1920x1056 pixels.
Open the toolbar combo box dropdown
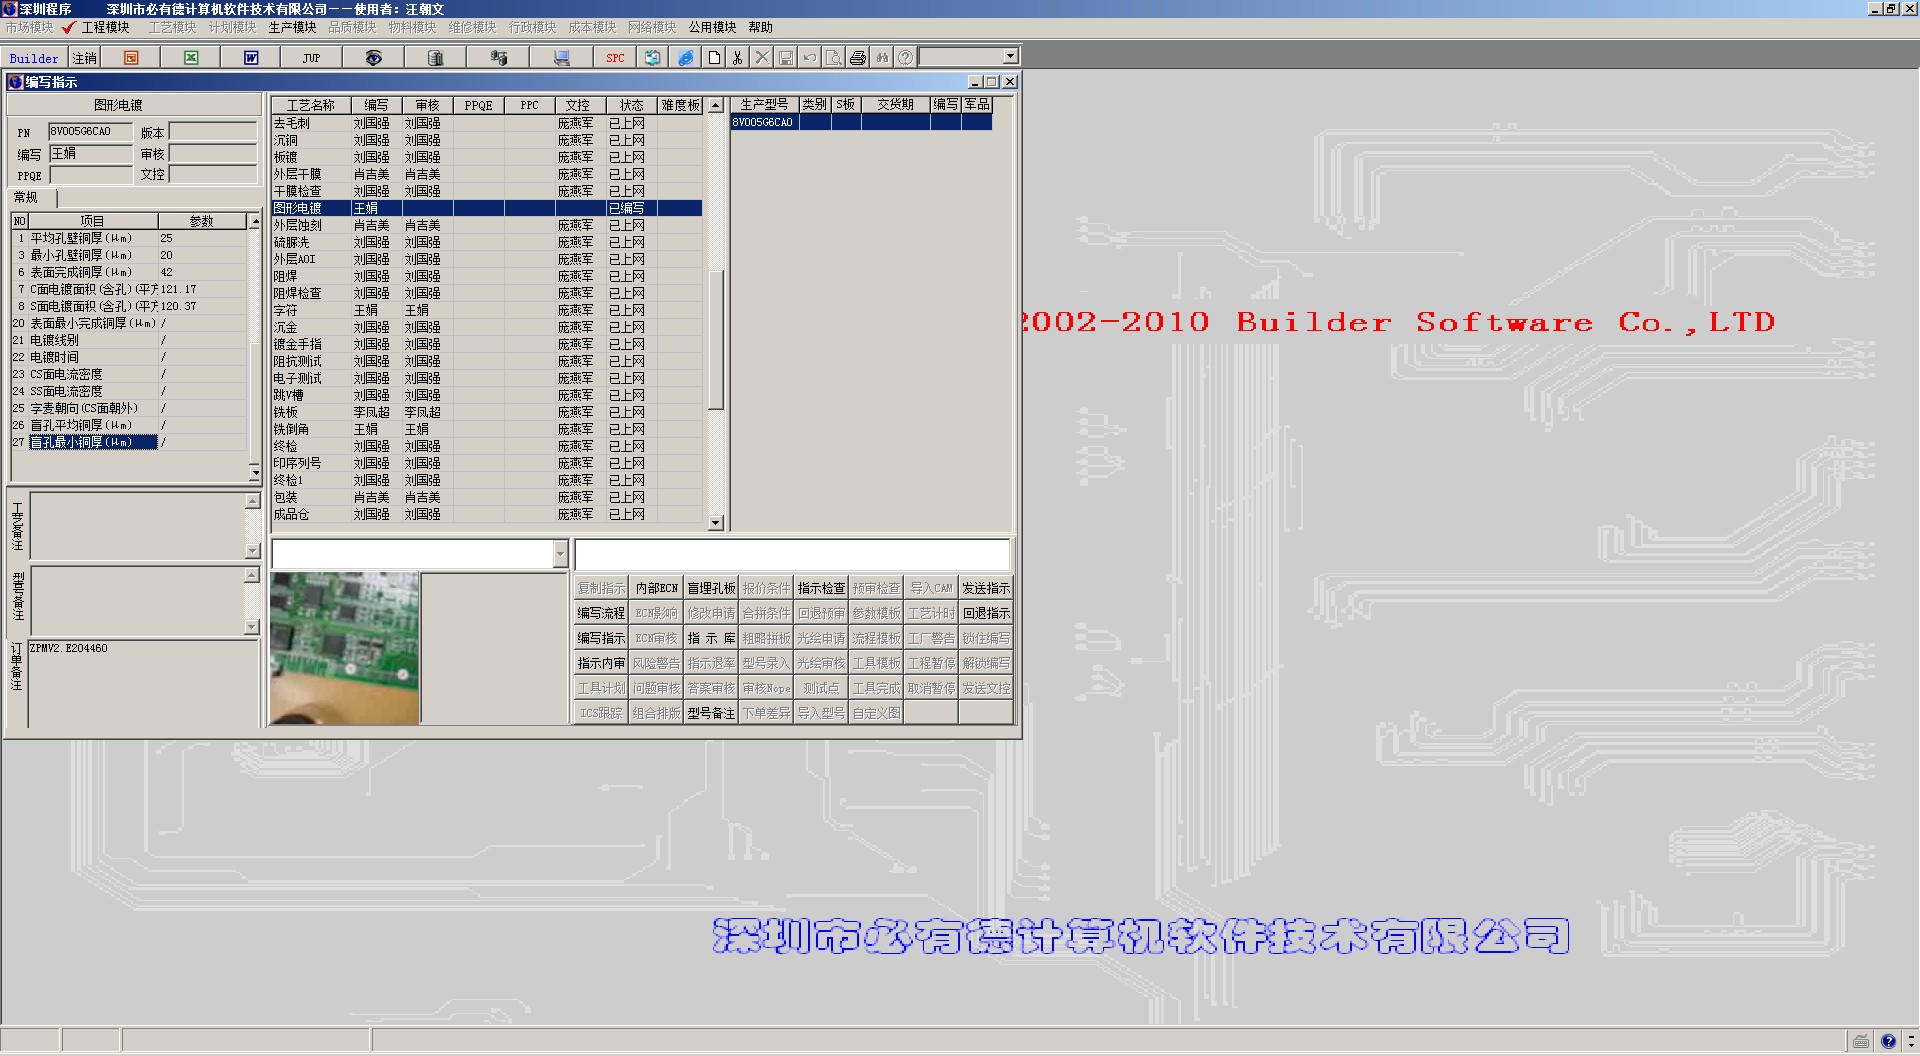tap(1010, 57)
